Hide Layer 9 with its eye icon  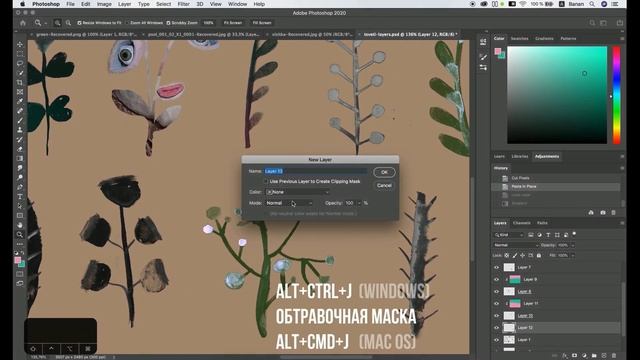tap(497, 280)
